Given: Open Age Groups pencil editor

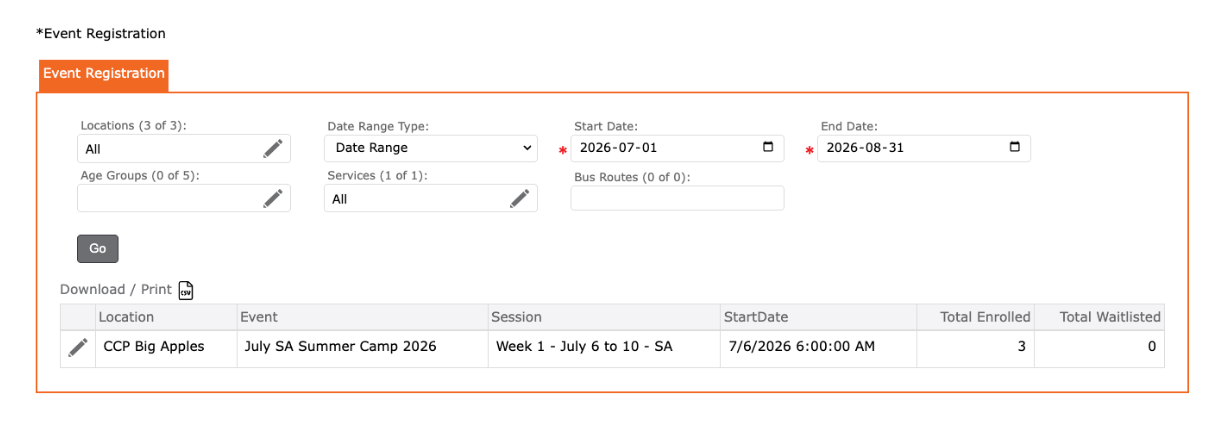Looking at the screenshot, I should pos(273,198).
